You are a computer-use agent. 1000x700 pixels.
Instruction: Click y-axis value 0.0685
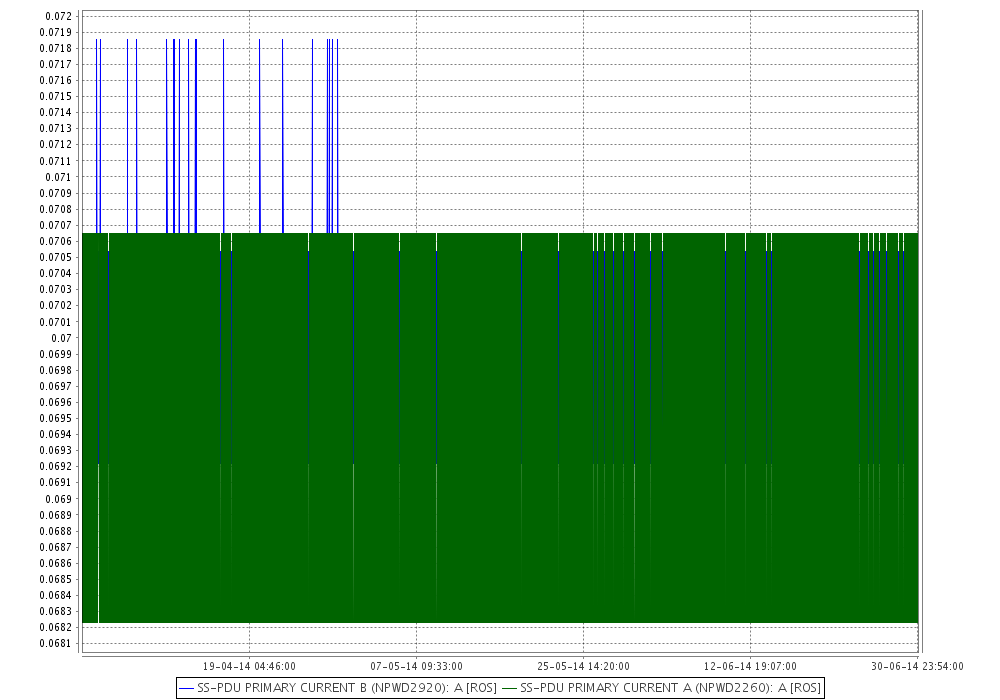pos(55,580)
